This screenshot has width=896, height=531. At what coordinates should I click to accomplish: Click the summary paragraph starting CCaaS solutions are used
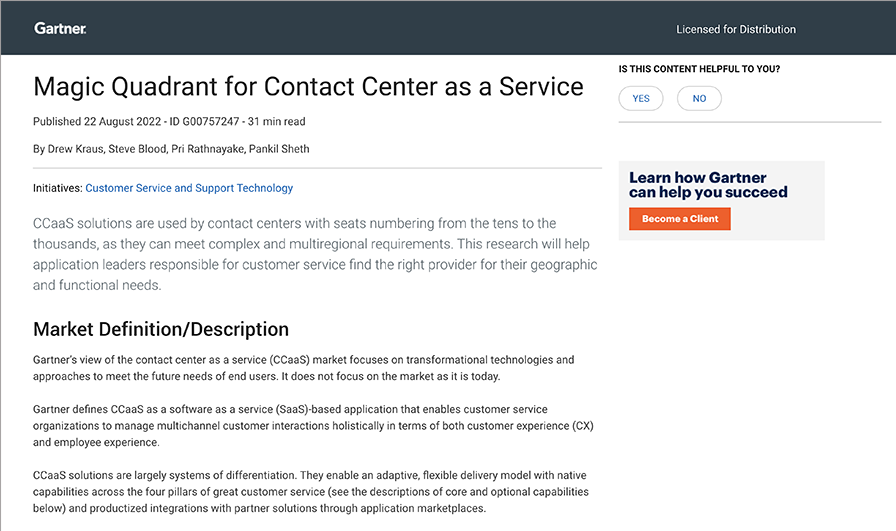coord(315,254)
